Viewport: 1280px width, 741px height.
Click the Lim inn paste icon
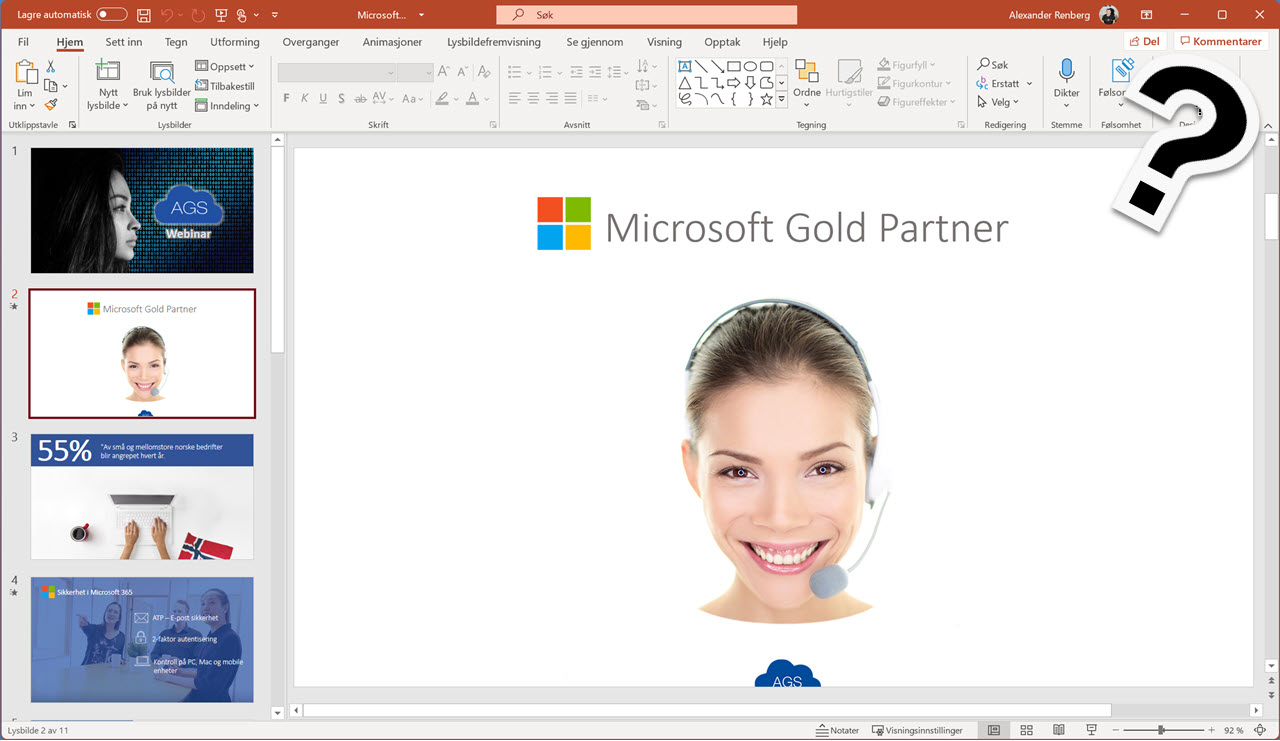pyautogui.click(x=25, y=73)
